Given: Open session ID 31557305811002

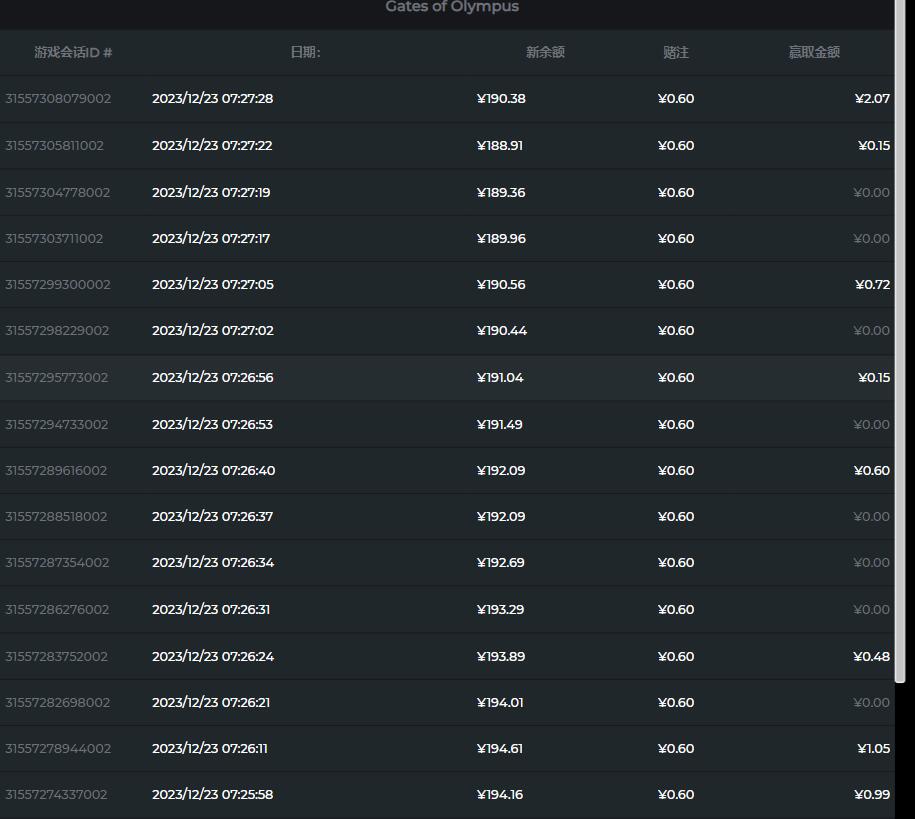Looking at the screenshot, I should click(x=54, y=145).
